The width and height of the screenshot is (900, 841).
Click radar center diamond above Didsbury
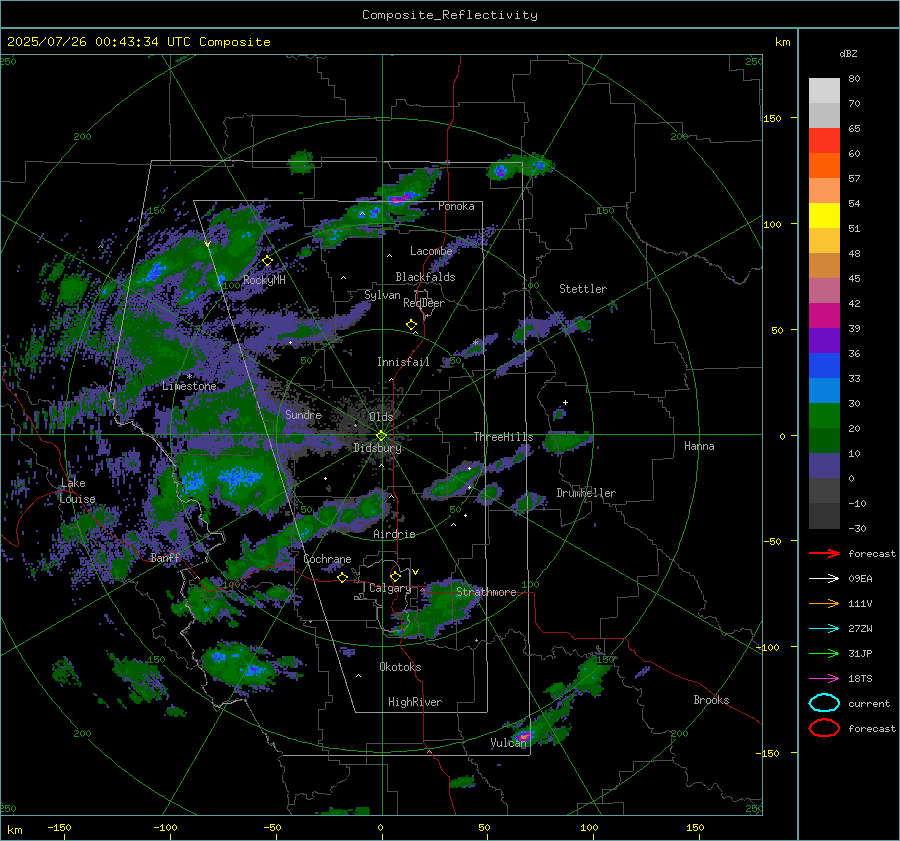tap(381, 436)
